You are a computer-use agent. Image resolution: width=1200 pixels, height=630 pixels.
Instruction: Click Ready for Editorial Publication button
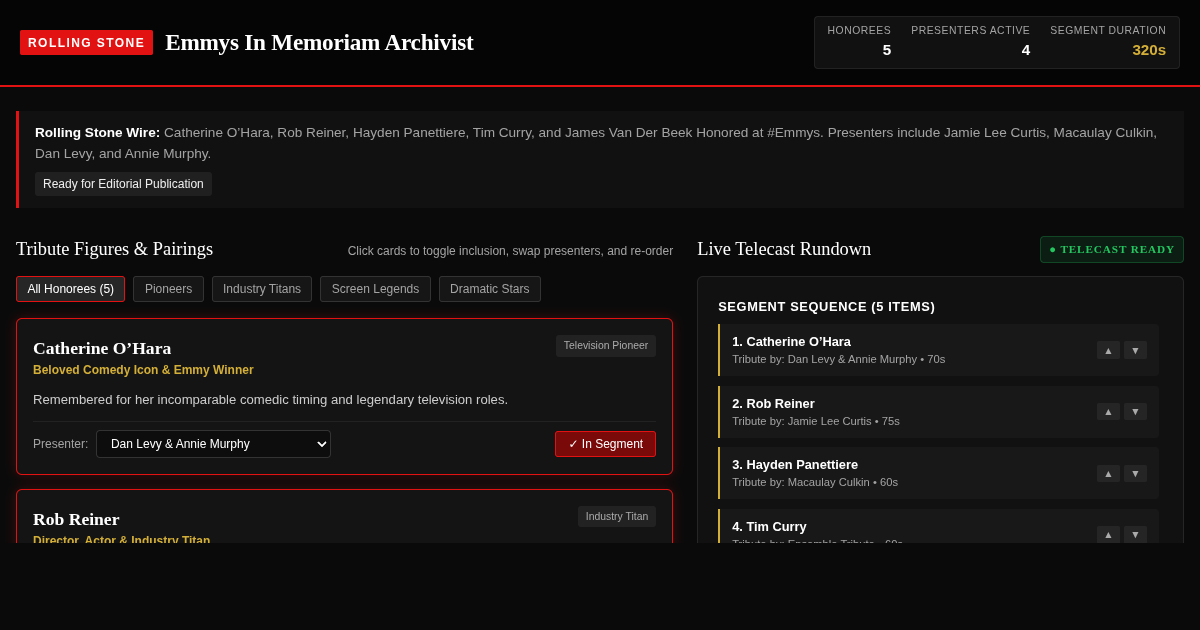click(123, 184)
